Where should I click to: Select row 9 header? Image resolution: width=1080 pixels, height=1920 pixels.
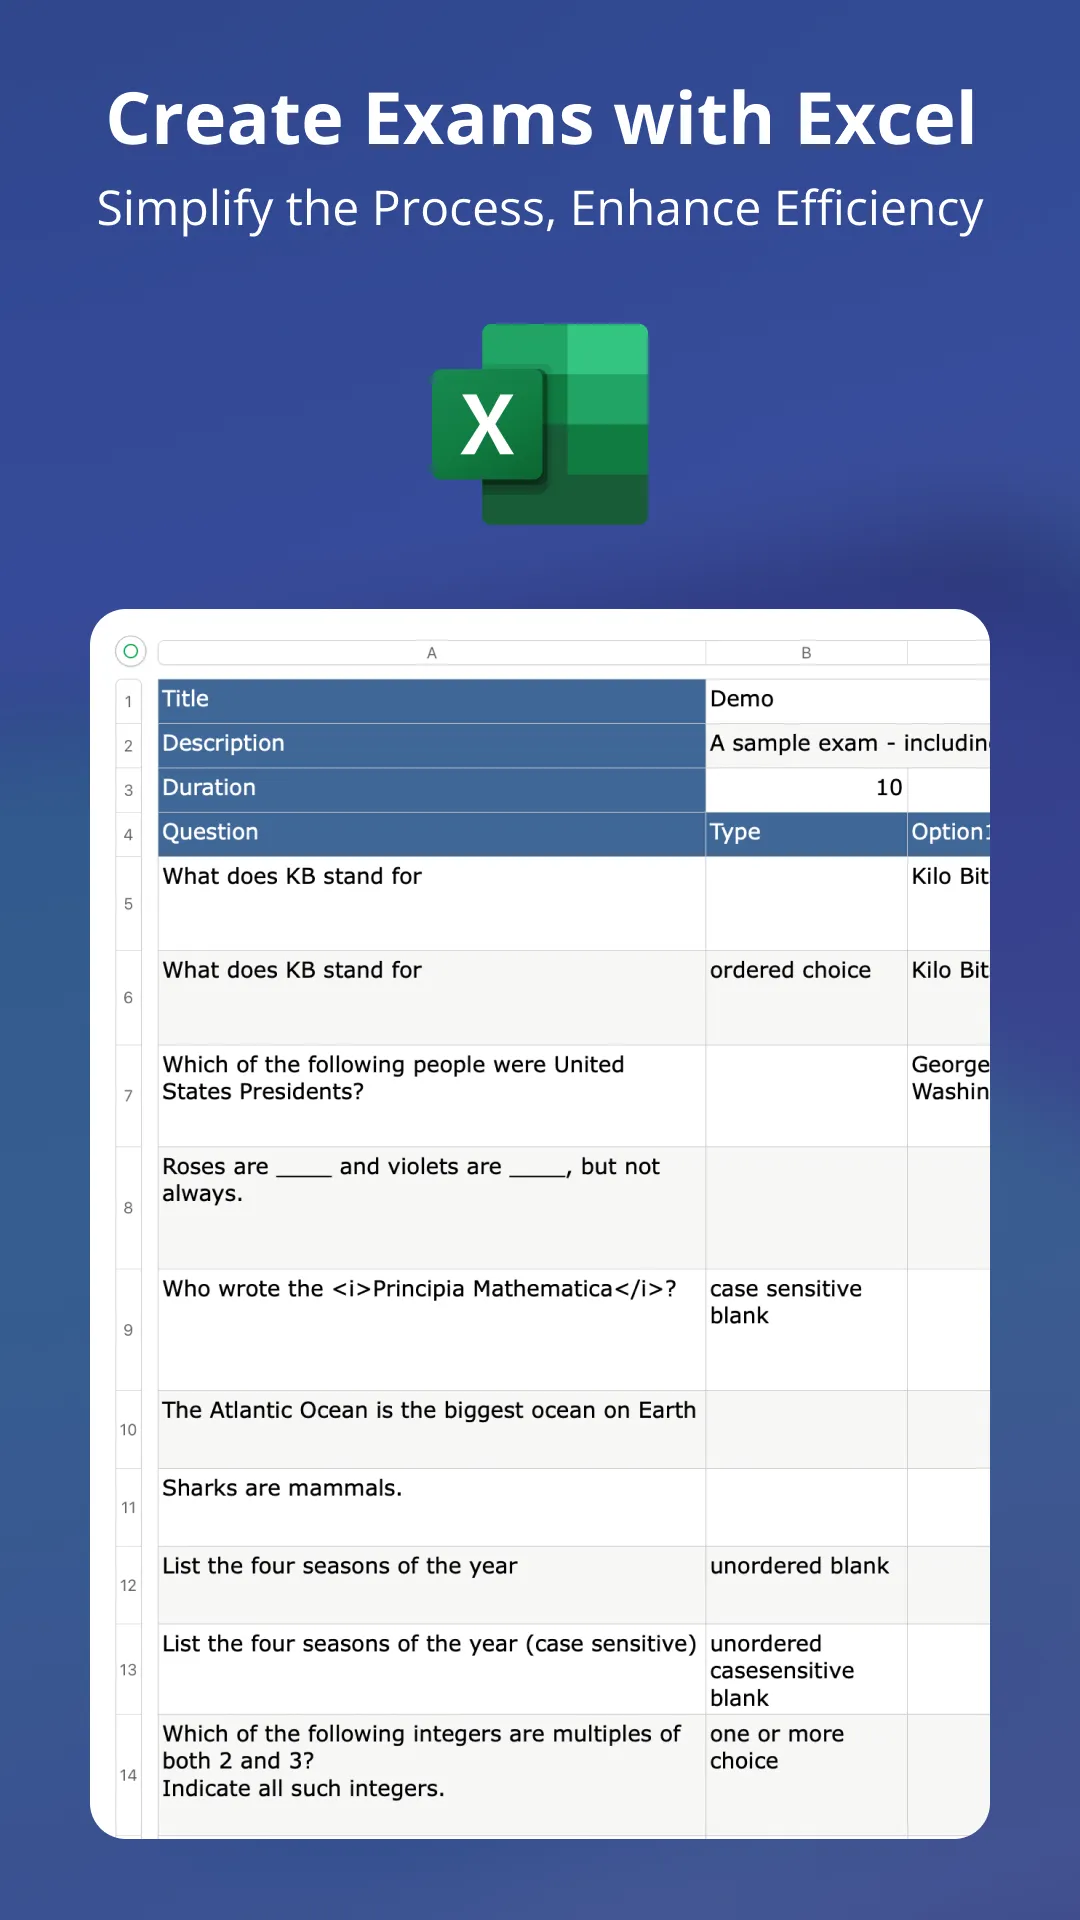pos(128,1330)
